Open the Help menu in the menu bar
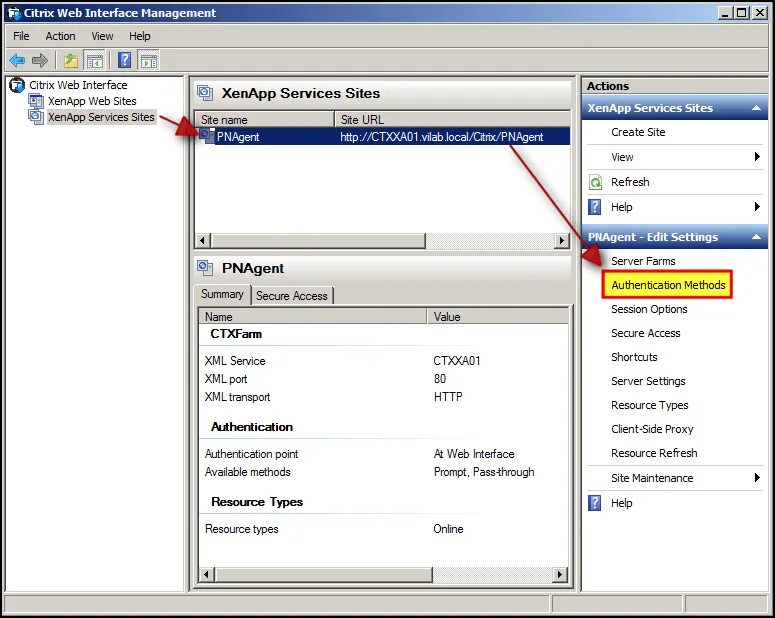This screenshot has height=618, width=775. click(140, 36)
